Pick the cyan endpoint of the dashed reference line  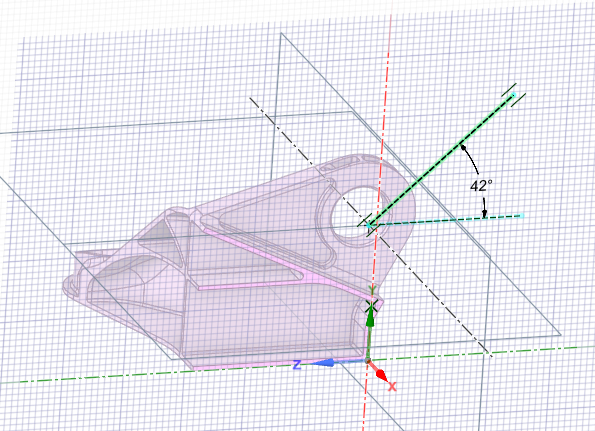tap(522, 216)
